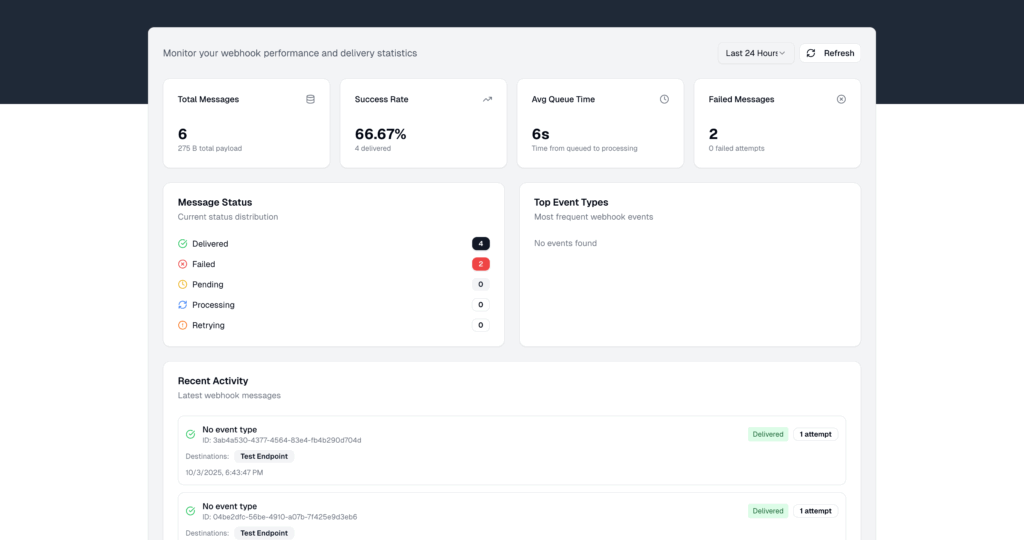This screenshot has height=540, width=1024.
Task: Click the 1 attempt badge on first message
Action: click(815, 434)
